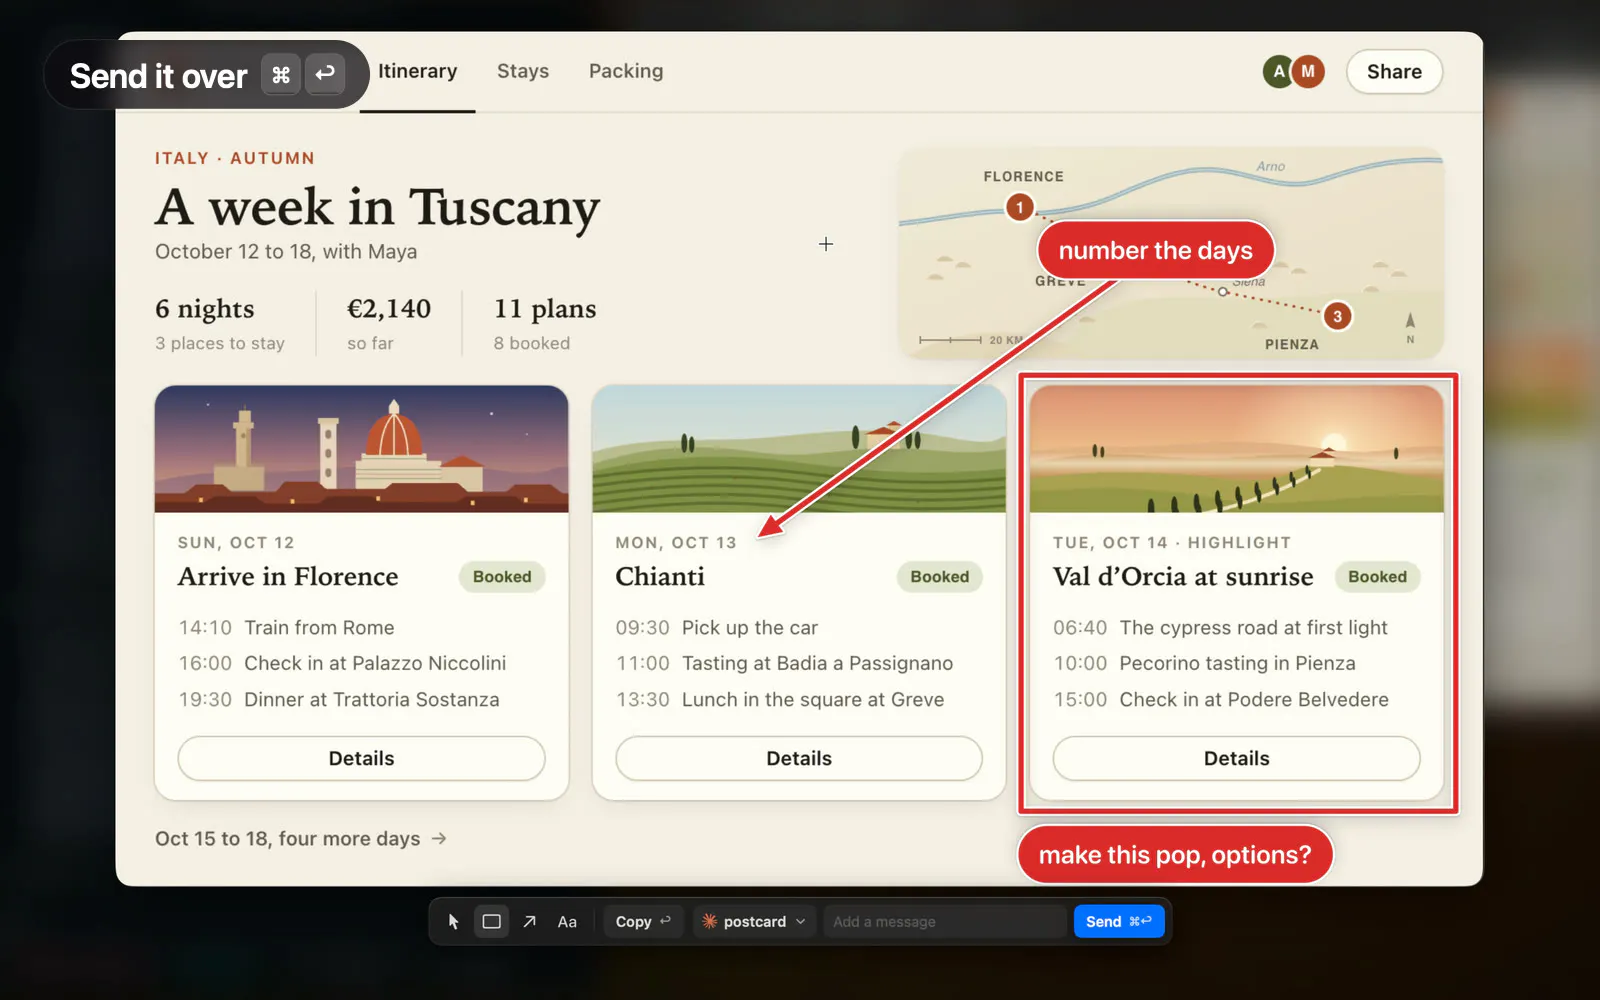The image size is (1600, 1000).
Task: Select the 'number the days' annotation label
Action: (x=1155, y=250)
